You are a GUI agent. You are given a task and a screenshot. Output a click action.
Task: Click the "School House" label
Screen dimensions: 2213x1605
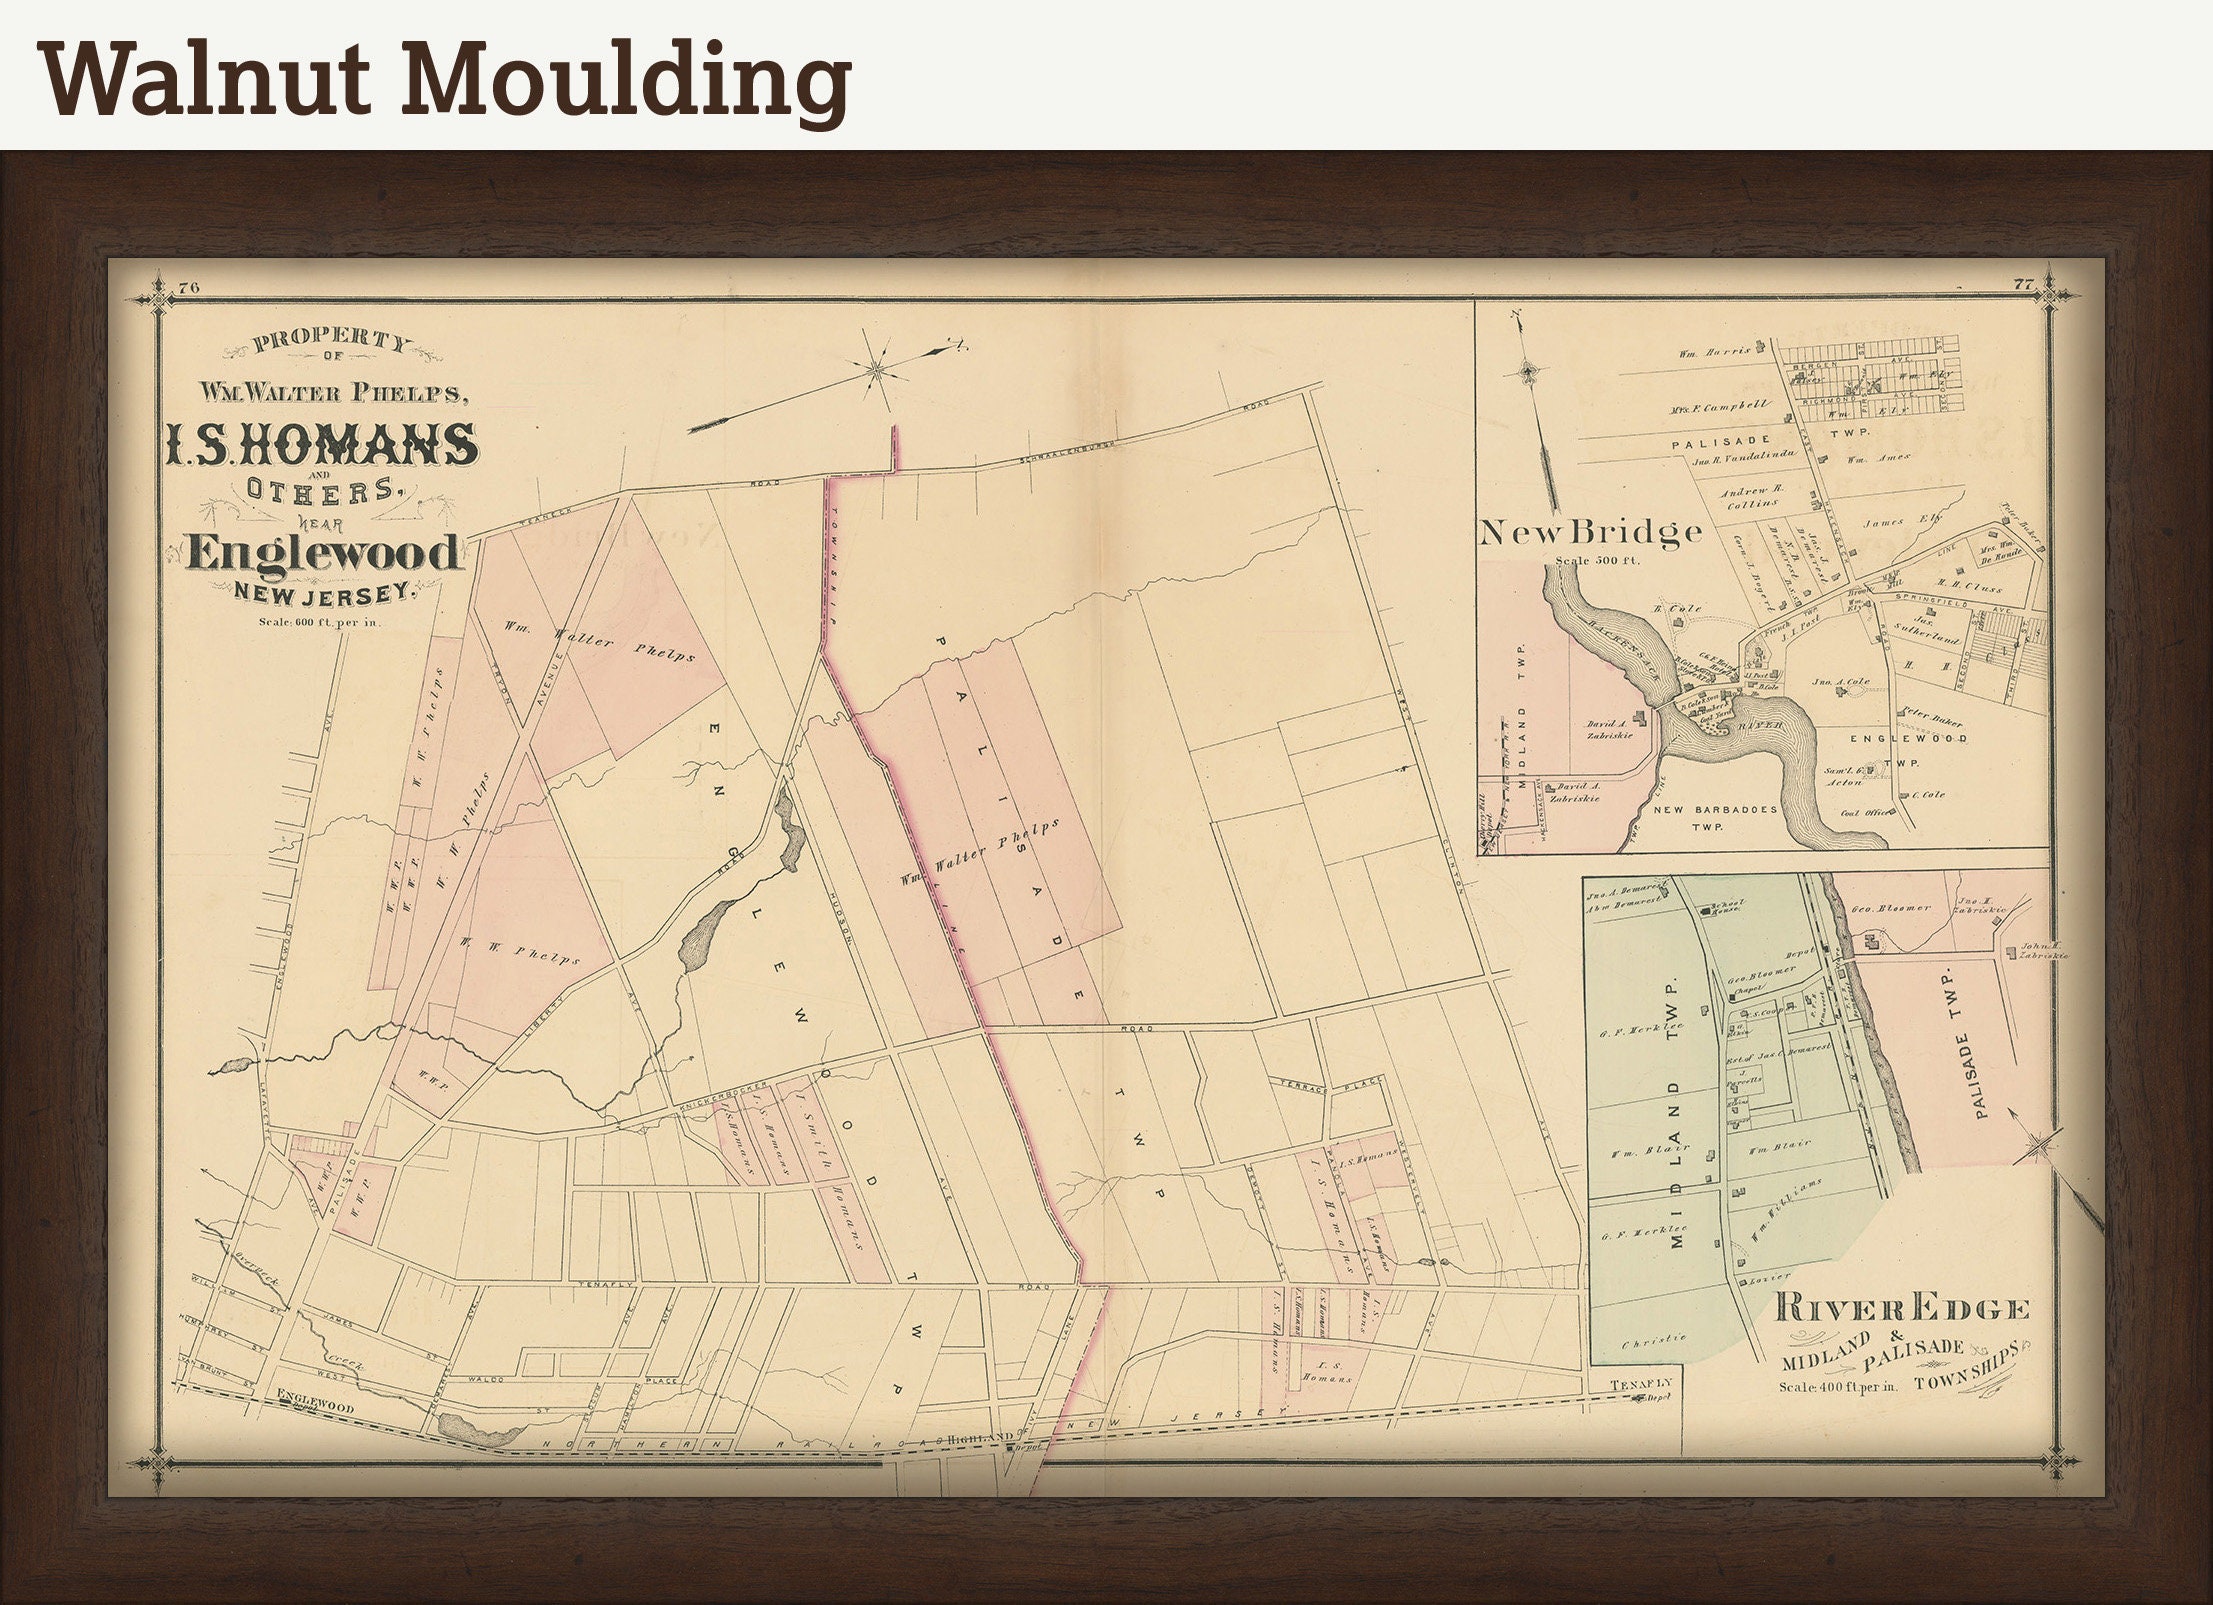1727,905
